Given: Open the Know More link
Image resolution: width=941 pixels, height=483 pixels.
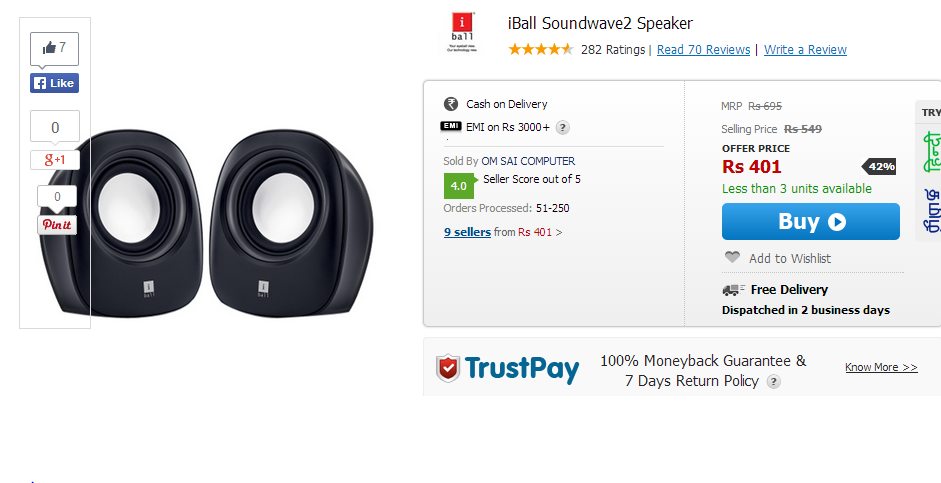Looking at the screenshot, I should 880,367.
